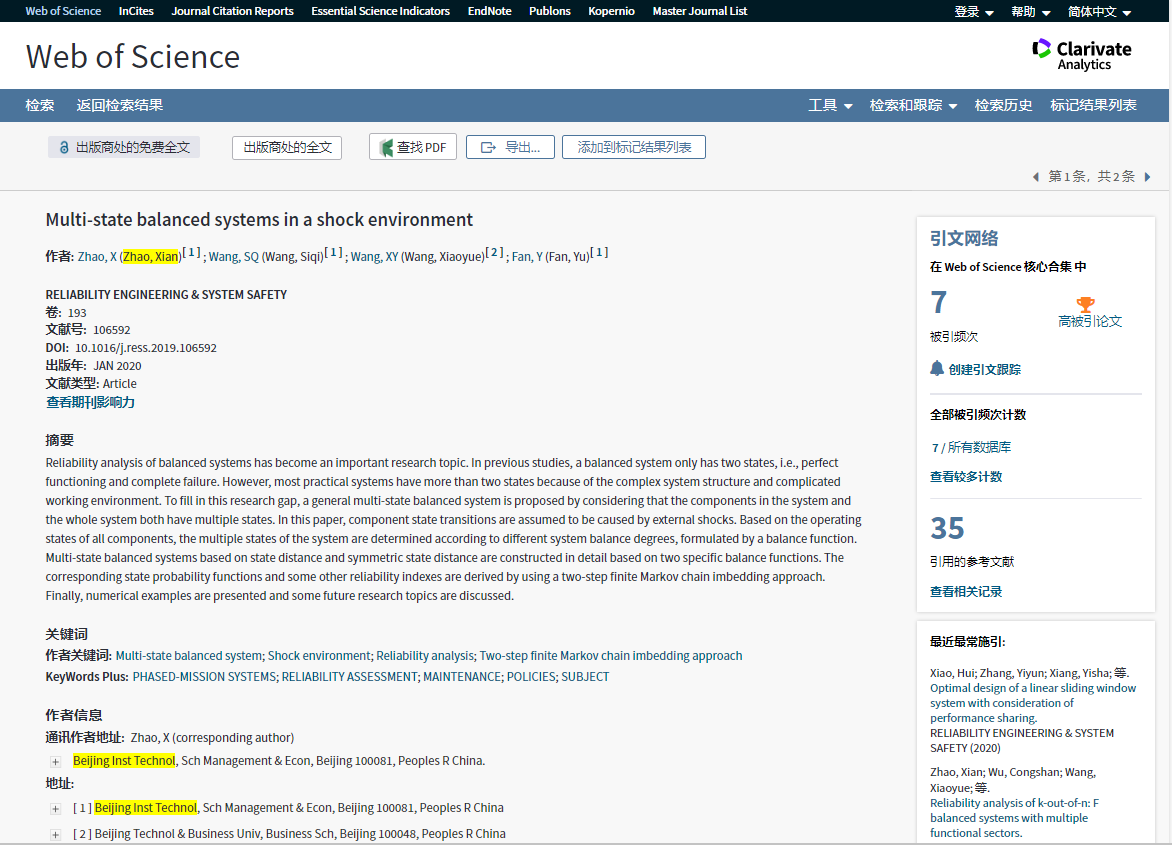1172x845 pixels.
Task: Open 检索历史 search history
Action: coord(1003,105)
